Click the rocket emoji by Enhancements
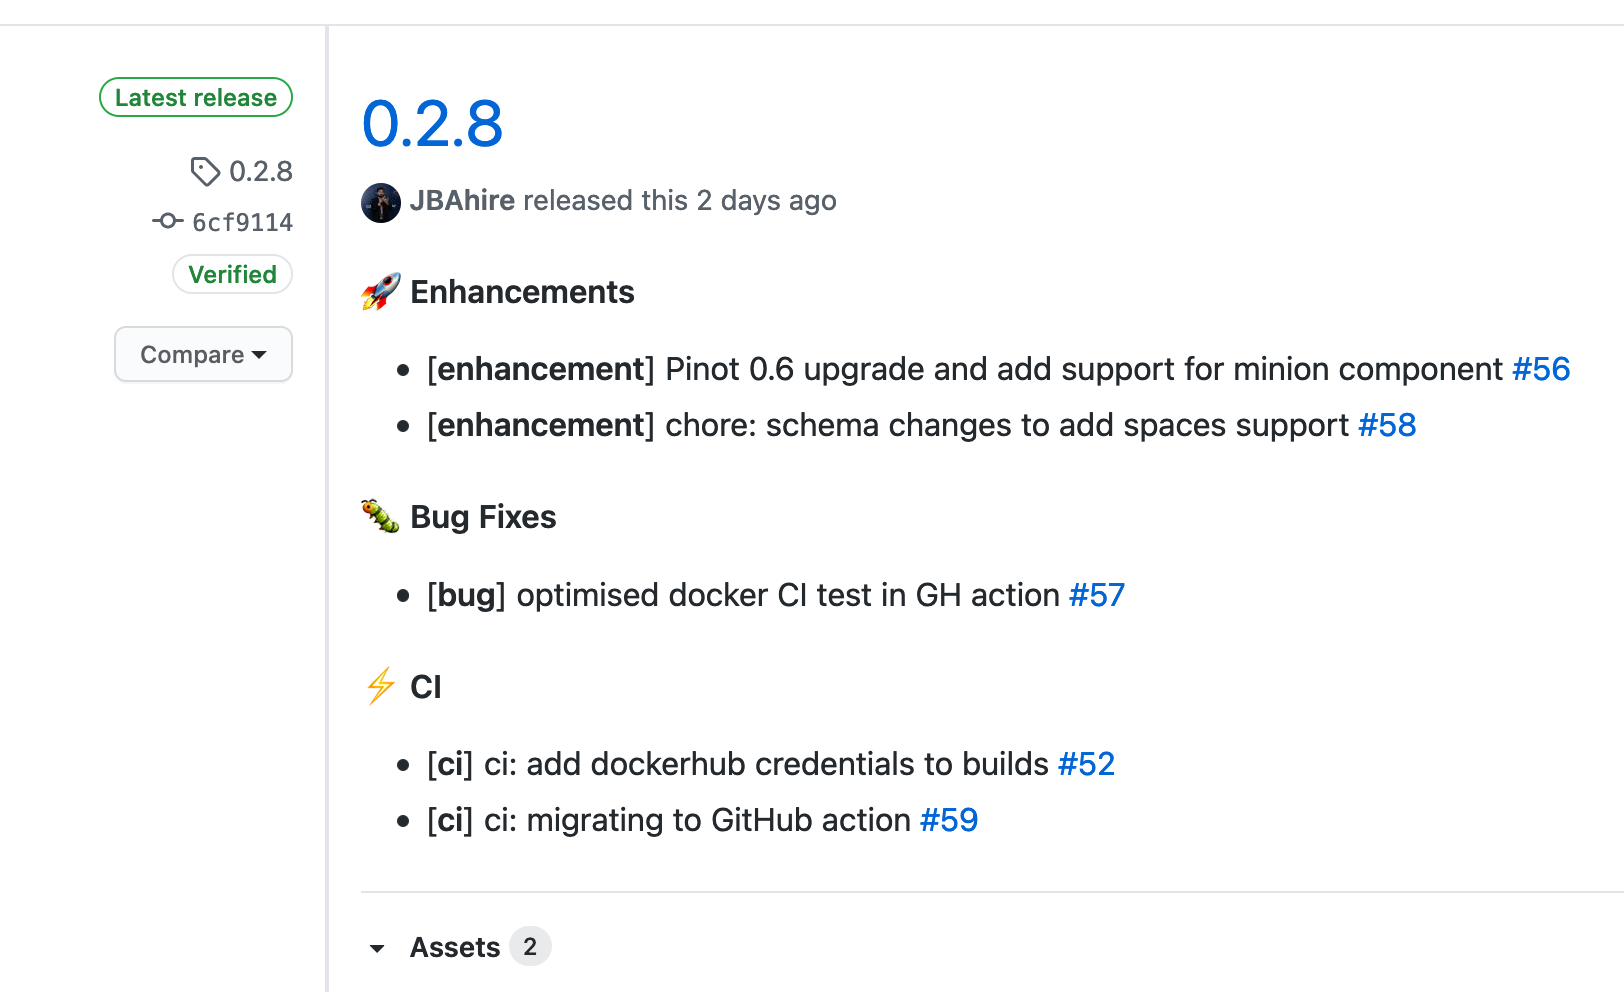 381,292
